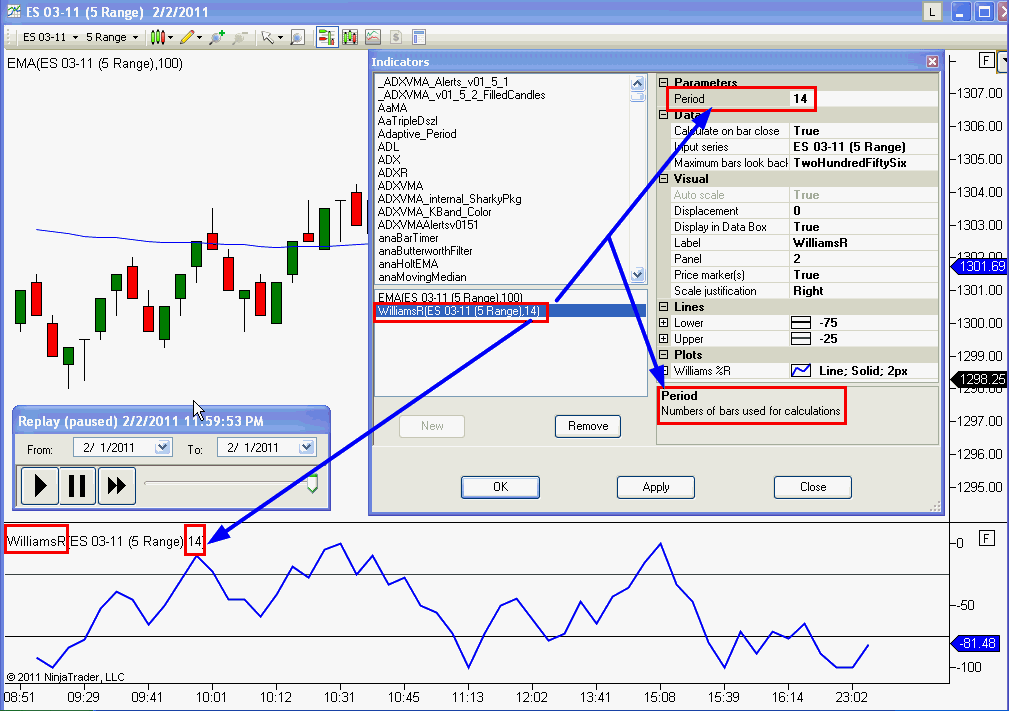Screen dimensions: 1009x711
Task: Click the NinjaTrader chart window title icon
Action: pyautogui.click(x=14, y=11)
